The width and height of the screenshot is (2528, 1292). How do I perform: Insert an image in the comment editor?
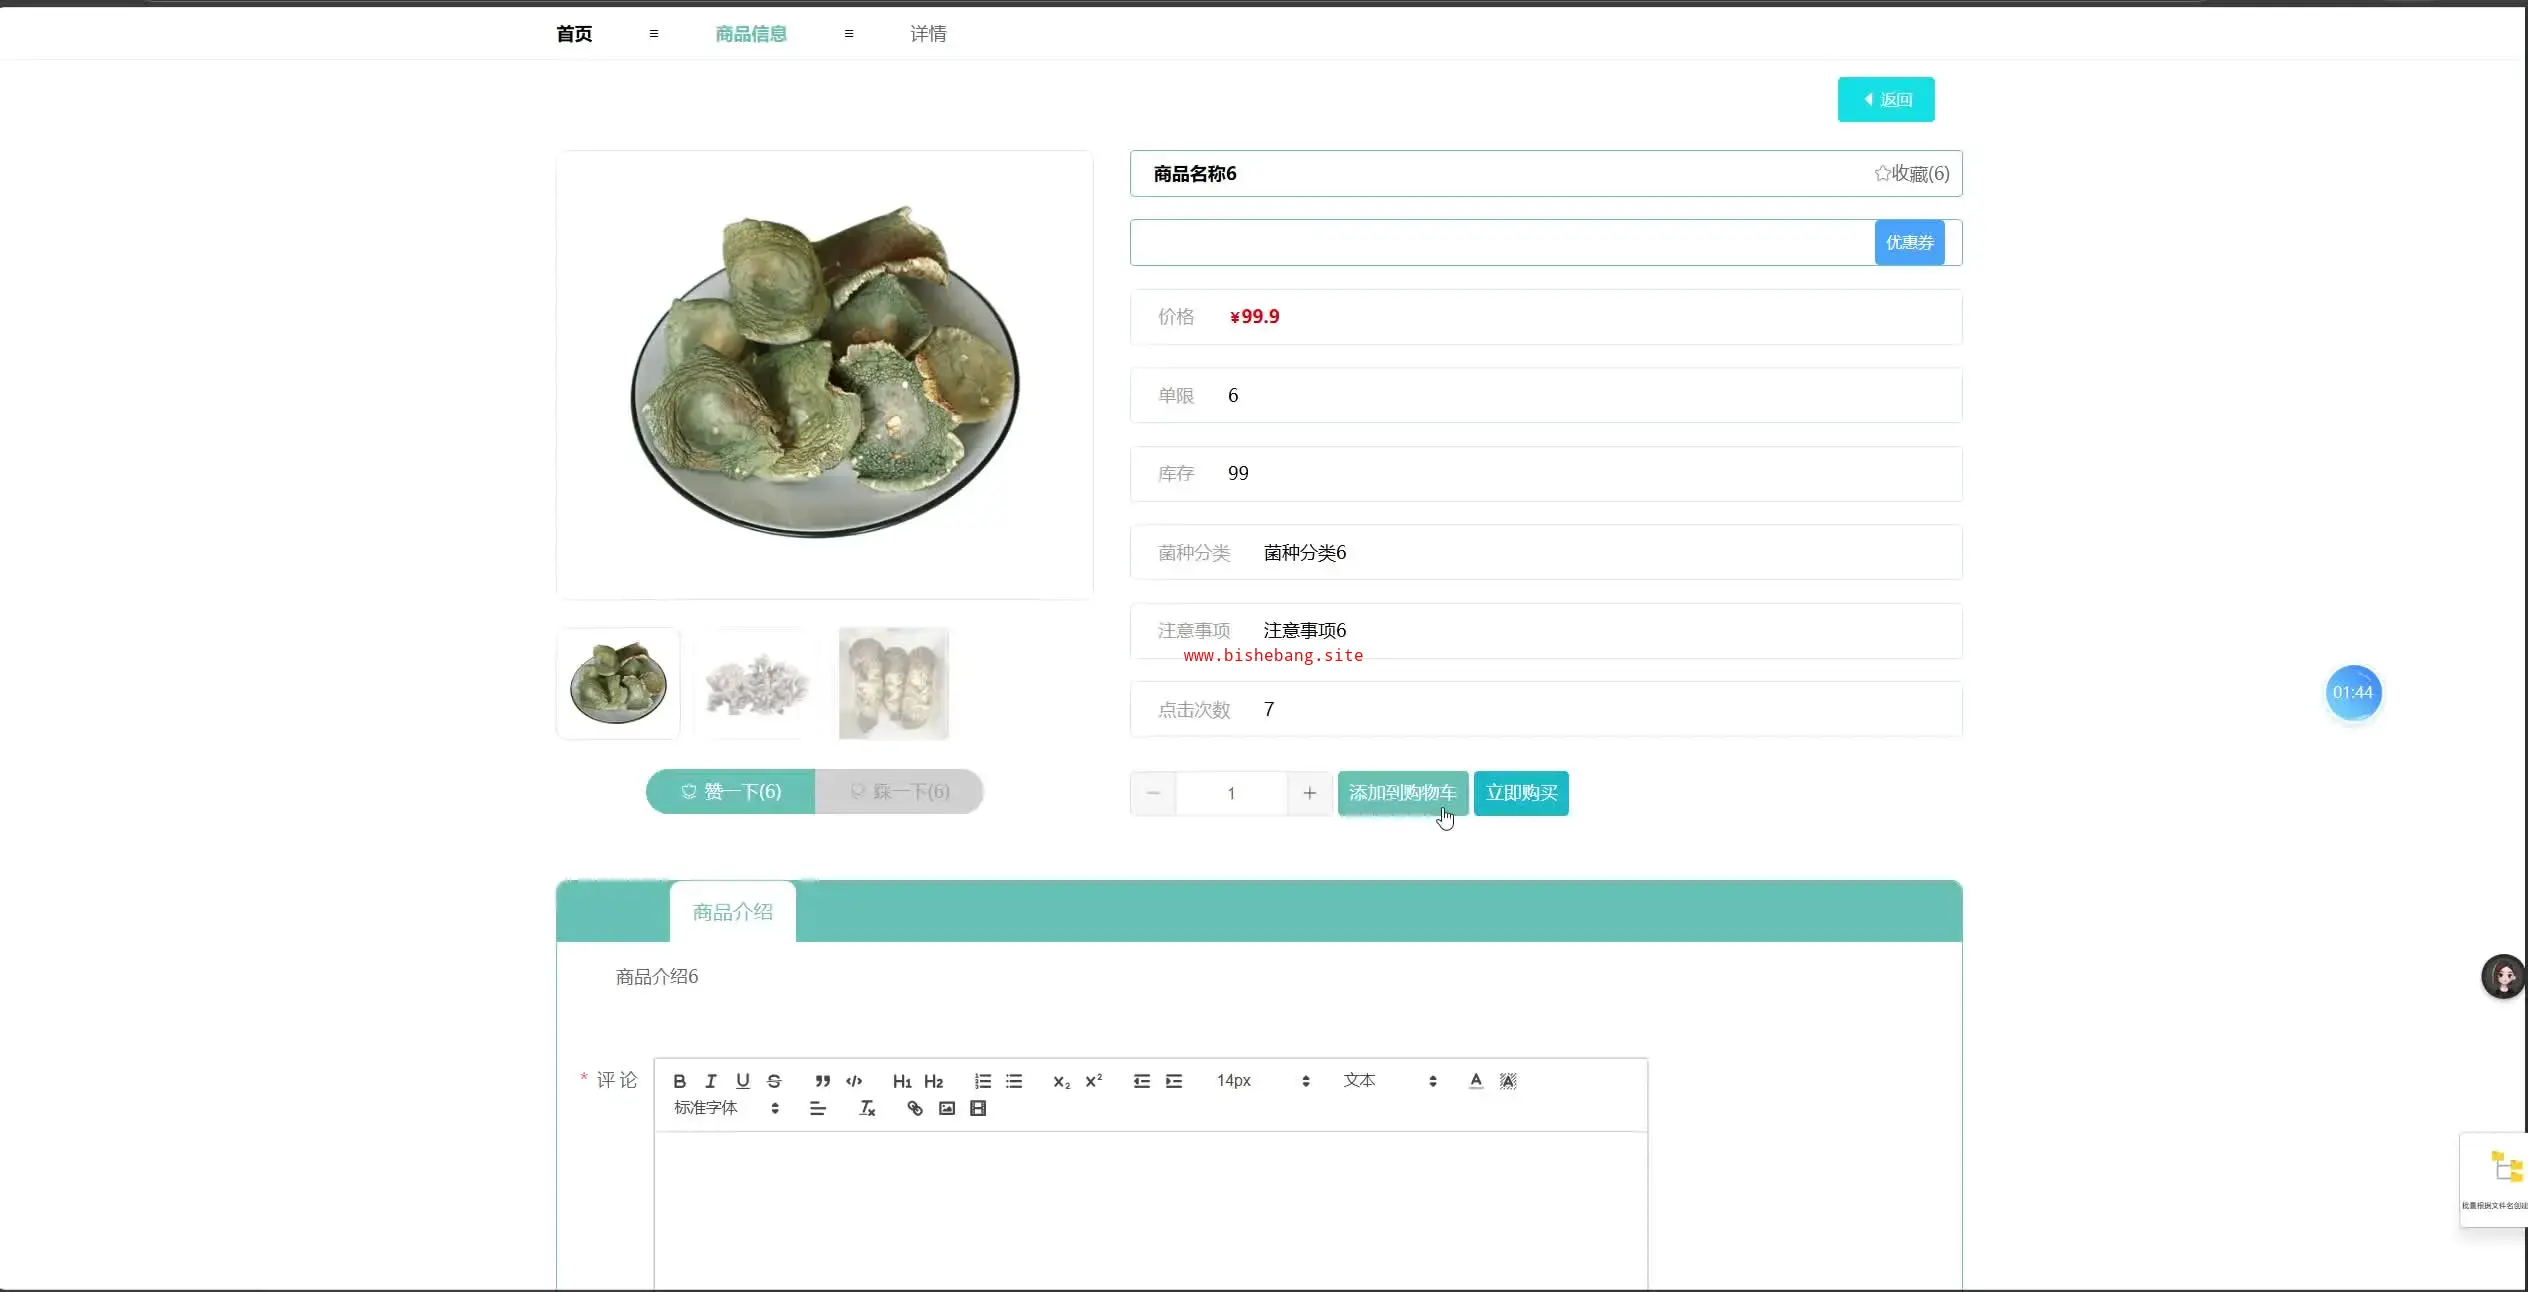(x=946, y=1108)
